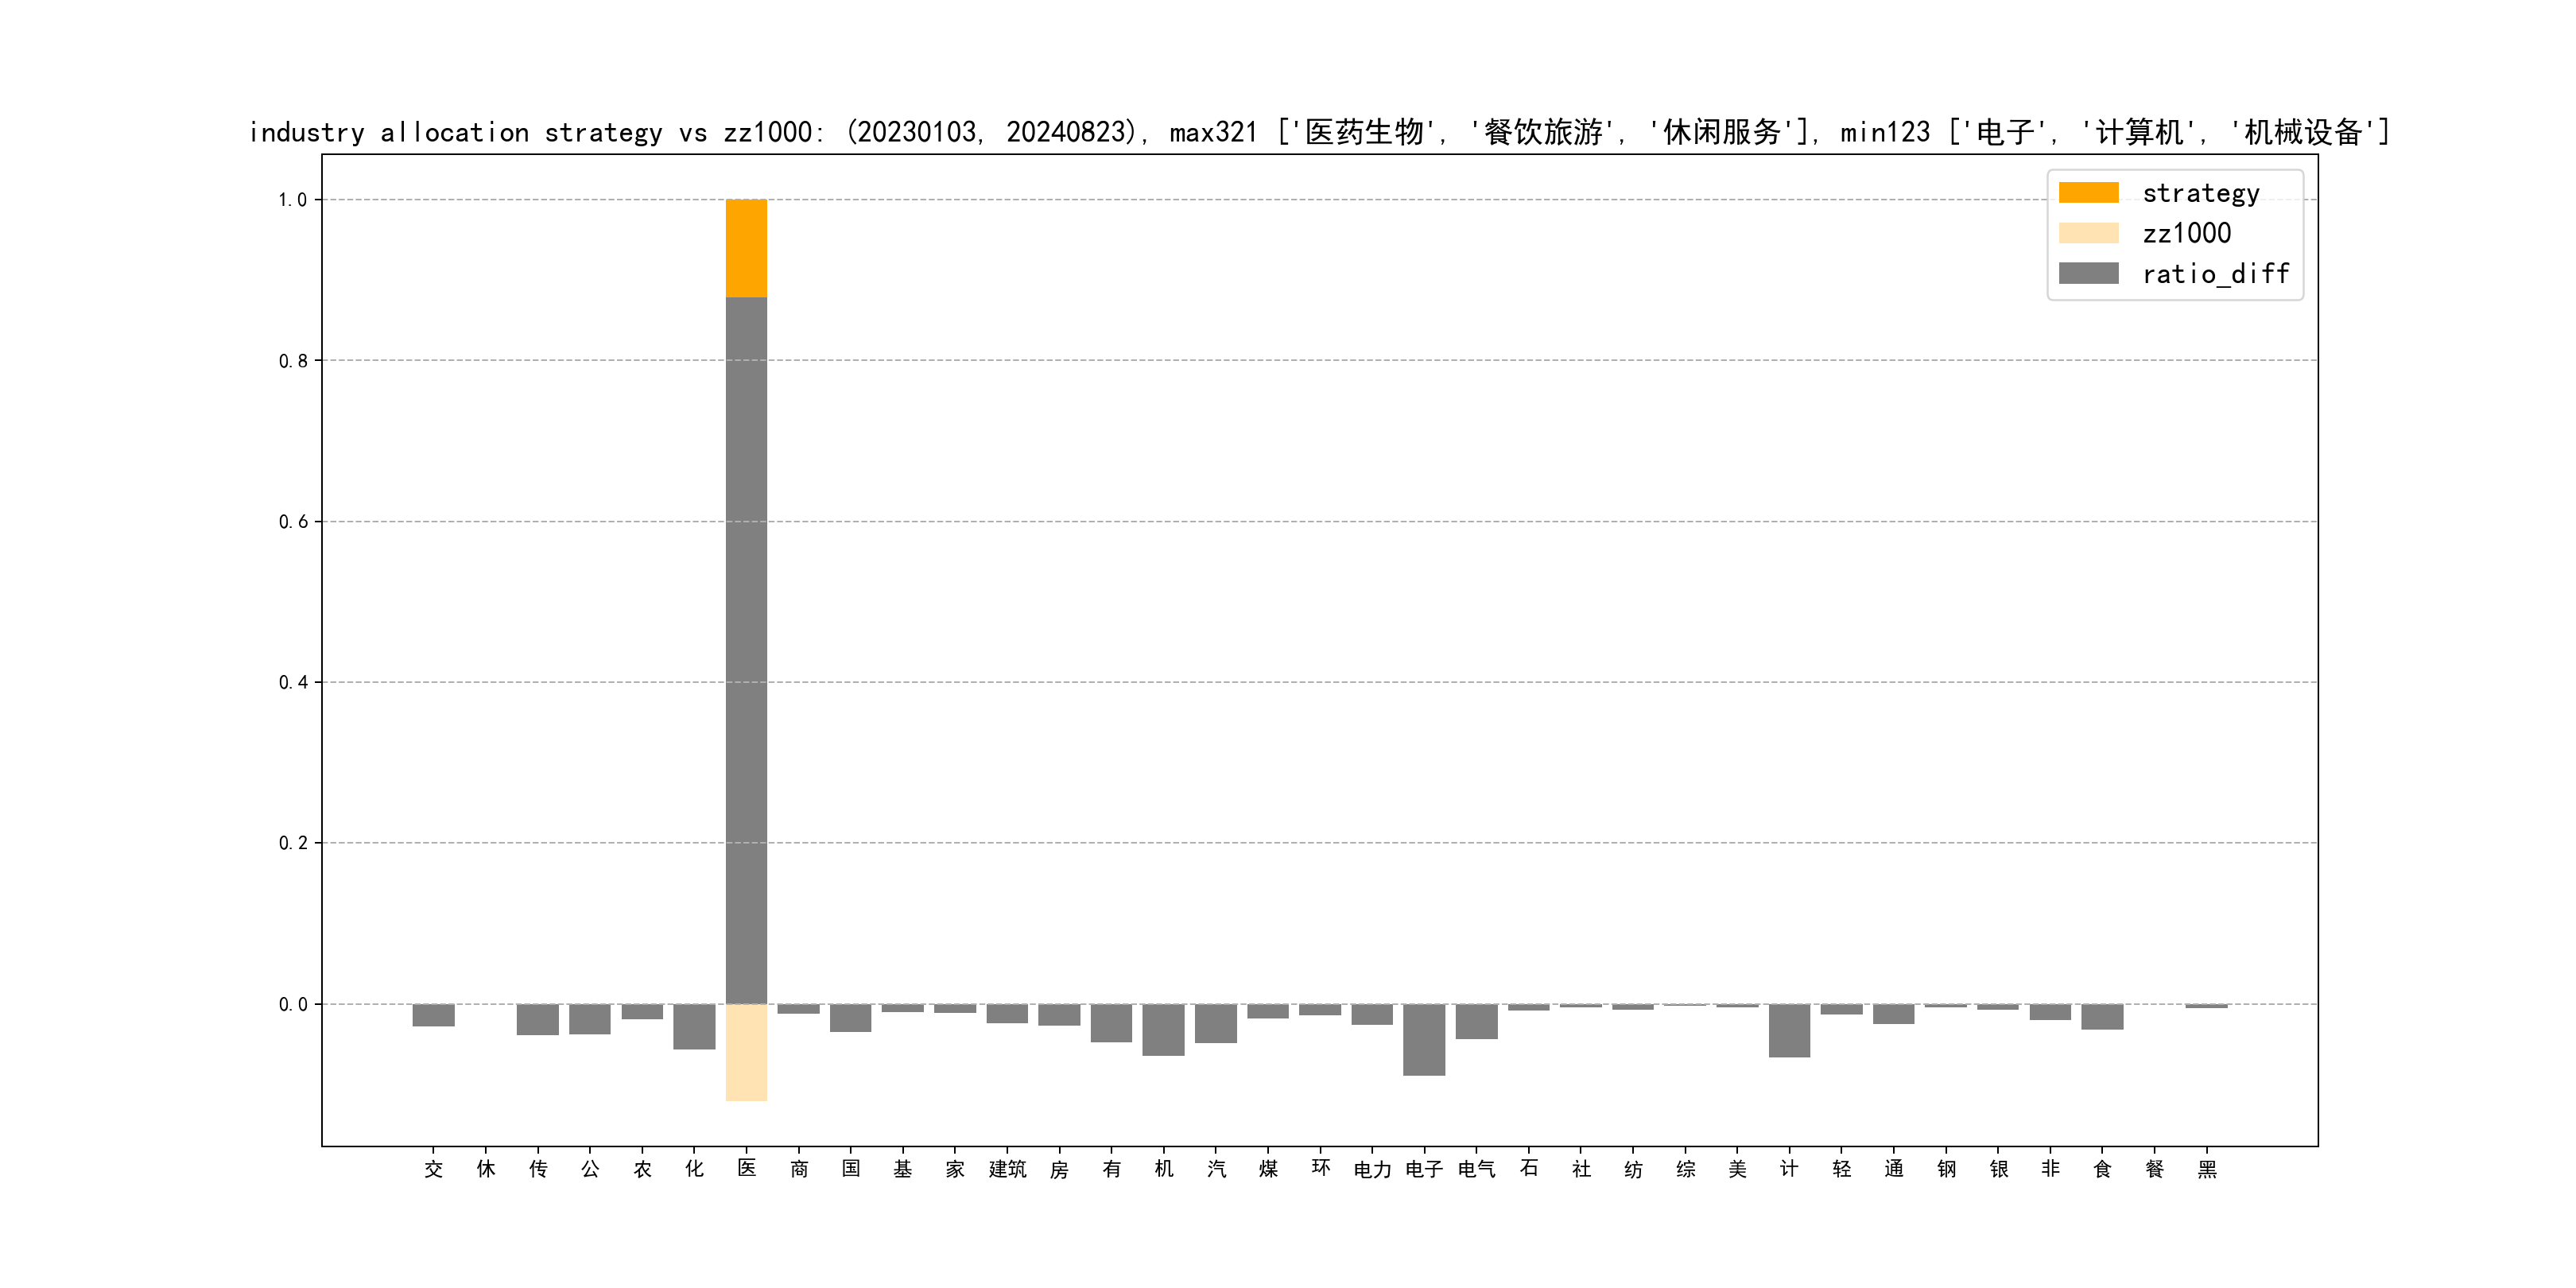
Task: Click the x-axis label 餐
Action: point(2154,1169)
